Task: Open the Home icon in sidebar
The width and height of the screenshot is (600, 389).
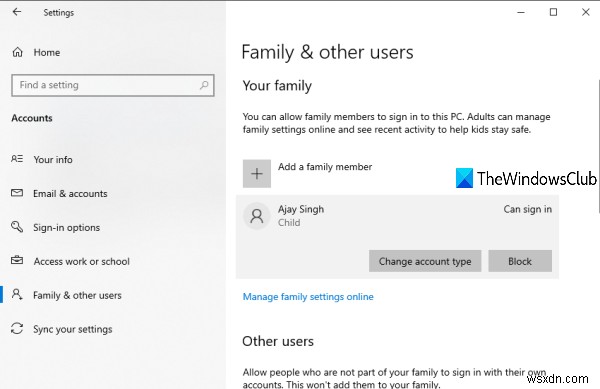Action: tap(18, 52)
